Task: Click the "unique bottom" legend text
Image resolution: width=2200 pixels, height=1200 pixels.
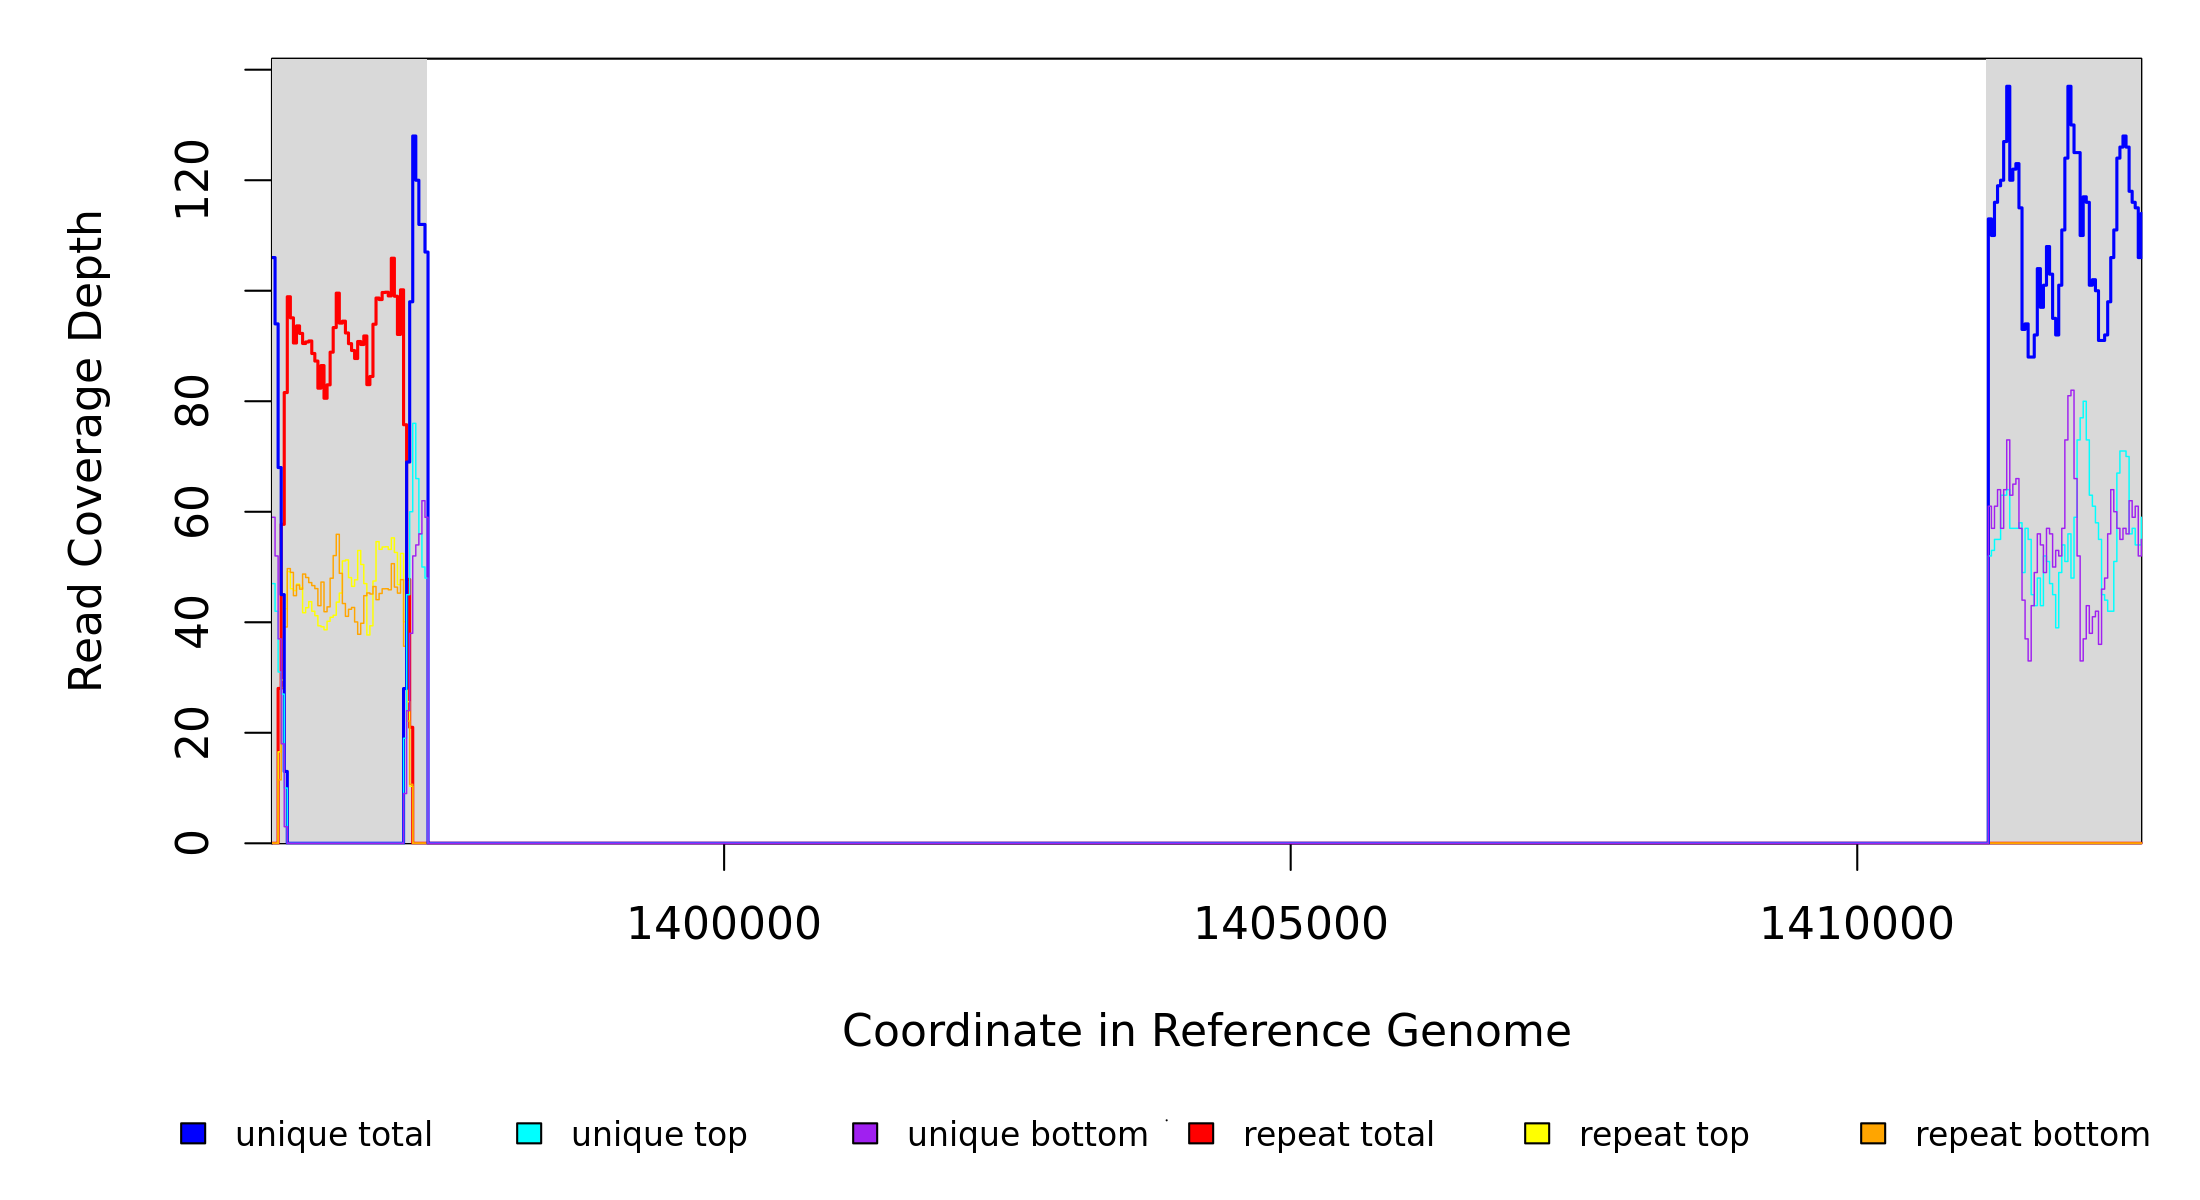Action: (1027, 1135)
